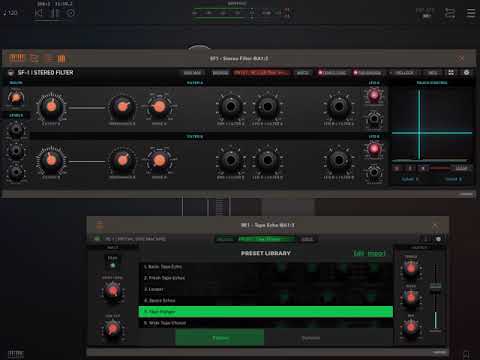This screenshot has width=480, height=360.
Task: Click the last text button in SF-1 toolbar
Action: point(432,73)
